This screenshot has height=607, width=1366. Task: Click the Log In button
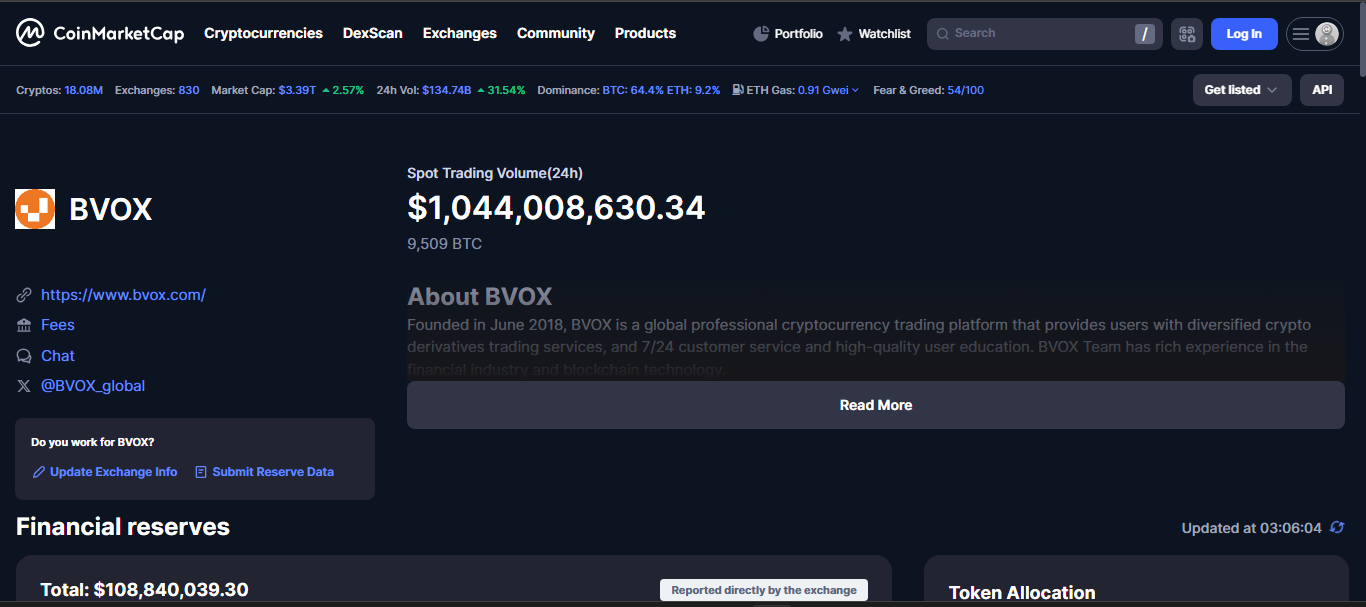1244,34
